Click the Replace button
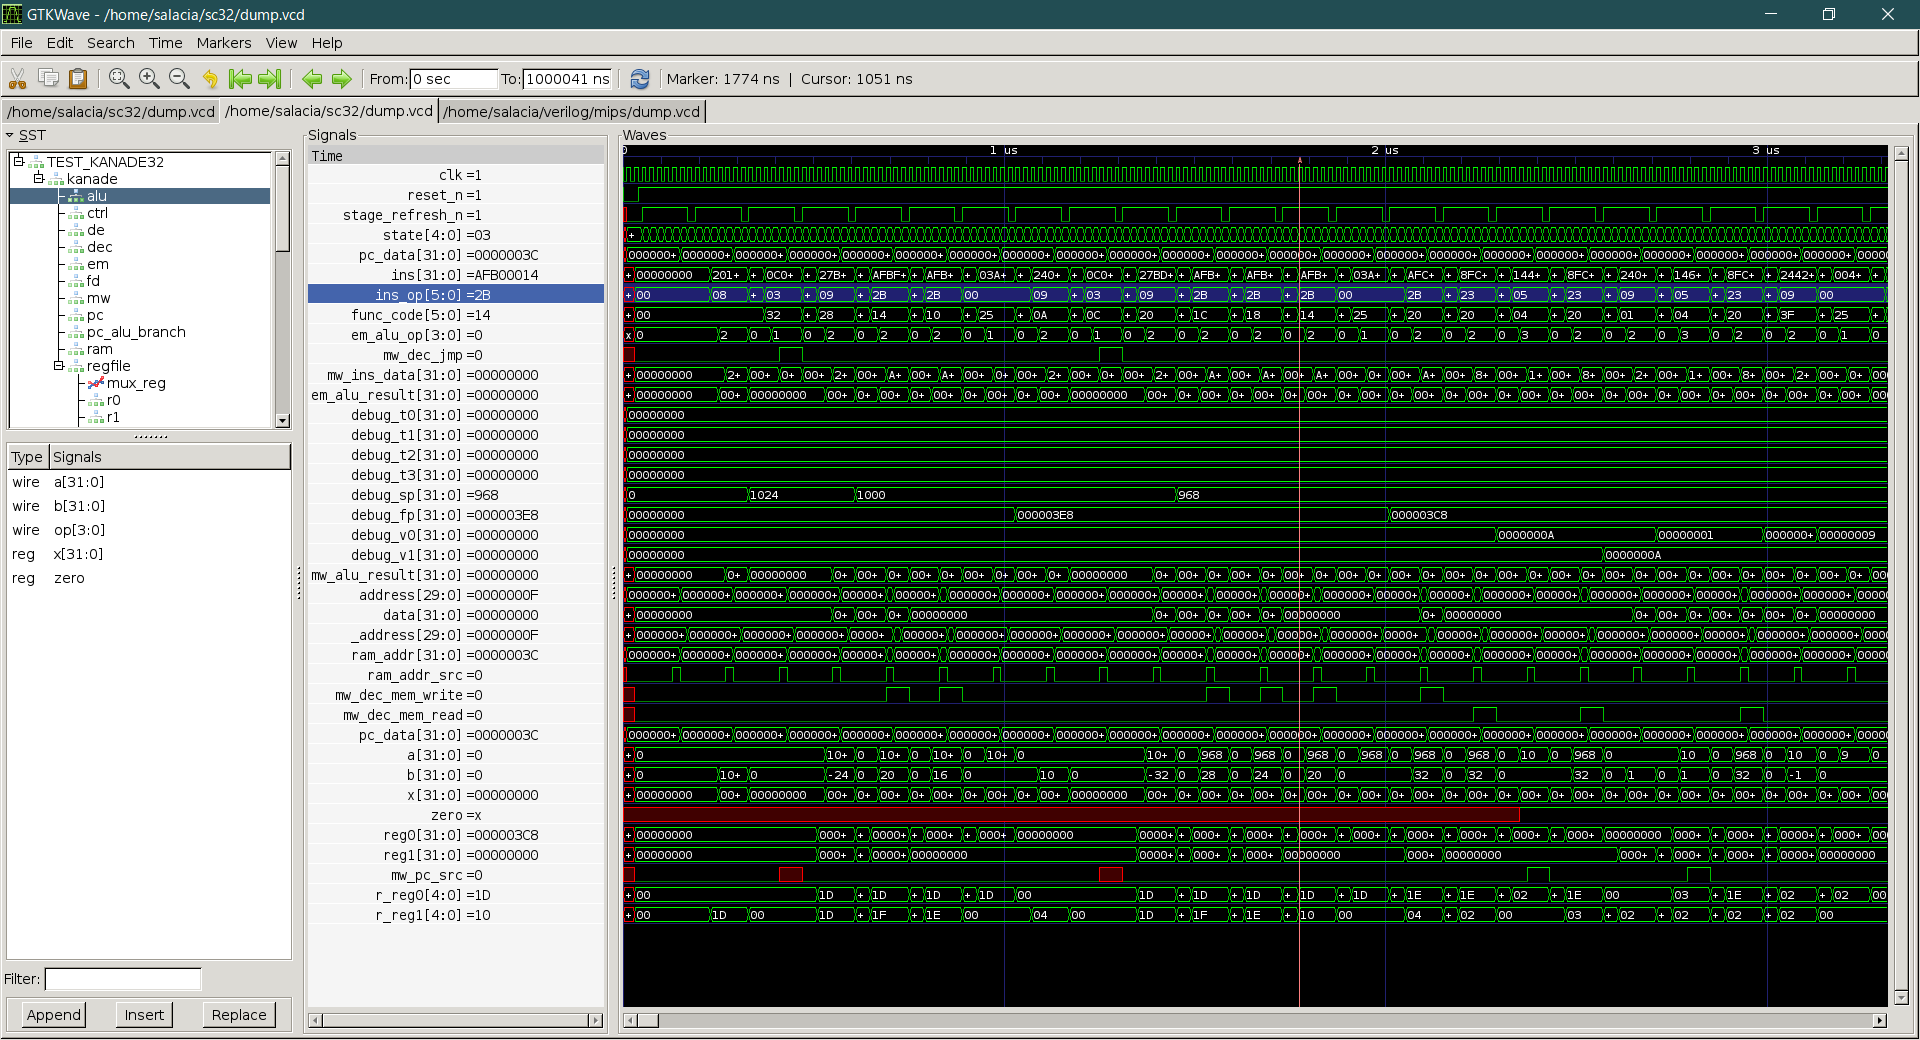 (239, 1015)
